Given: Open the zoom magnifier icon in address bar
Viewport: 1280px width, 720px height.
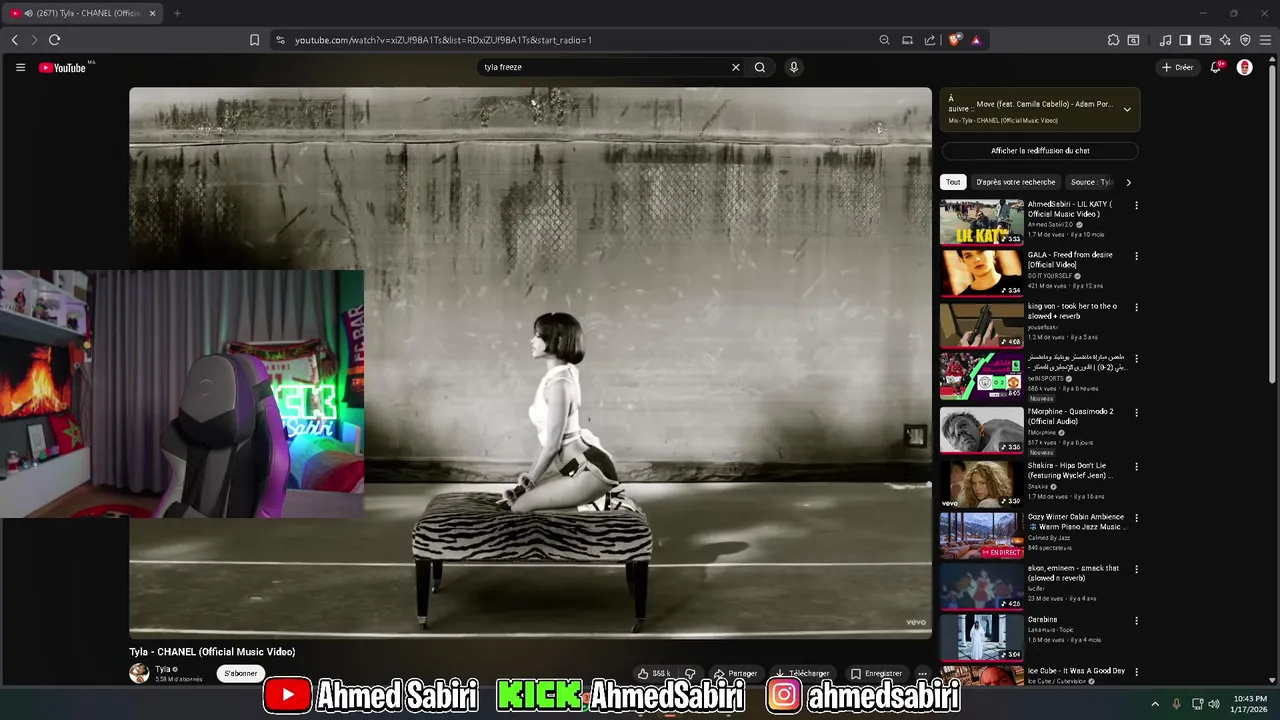Looking at the screenshot, I should 884,40.
